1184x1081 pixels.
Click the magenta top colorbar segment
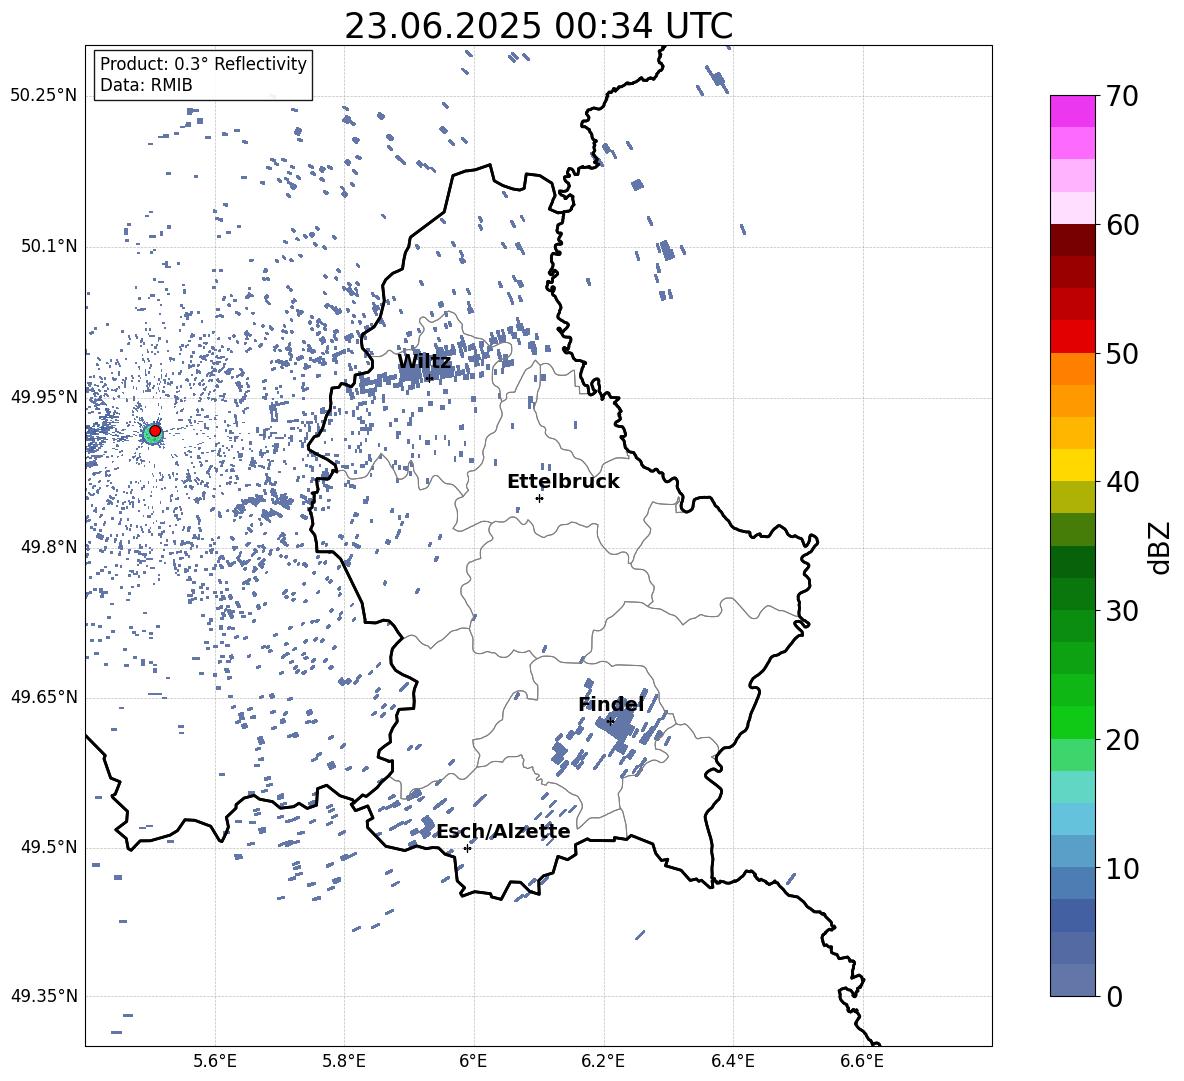pos(1072,112)
